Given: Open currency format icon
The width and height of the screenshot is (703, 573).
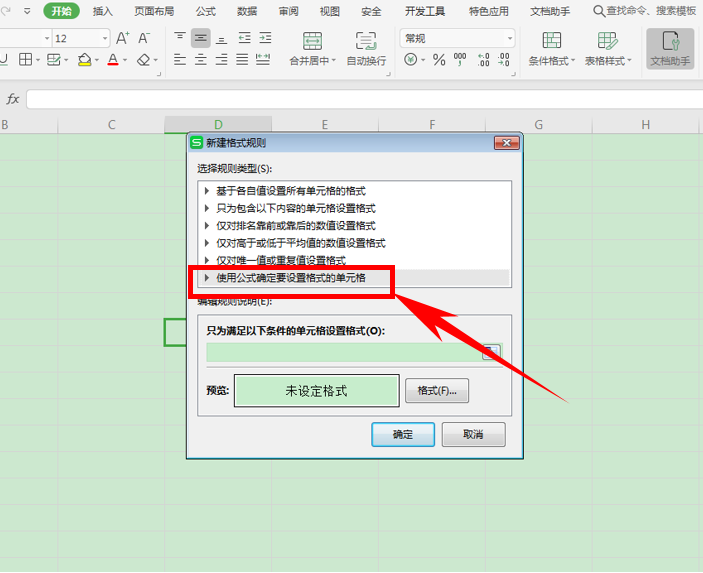Looking at the screenshot, I should tap(410, 59).
